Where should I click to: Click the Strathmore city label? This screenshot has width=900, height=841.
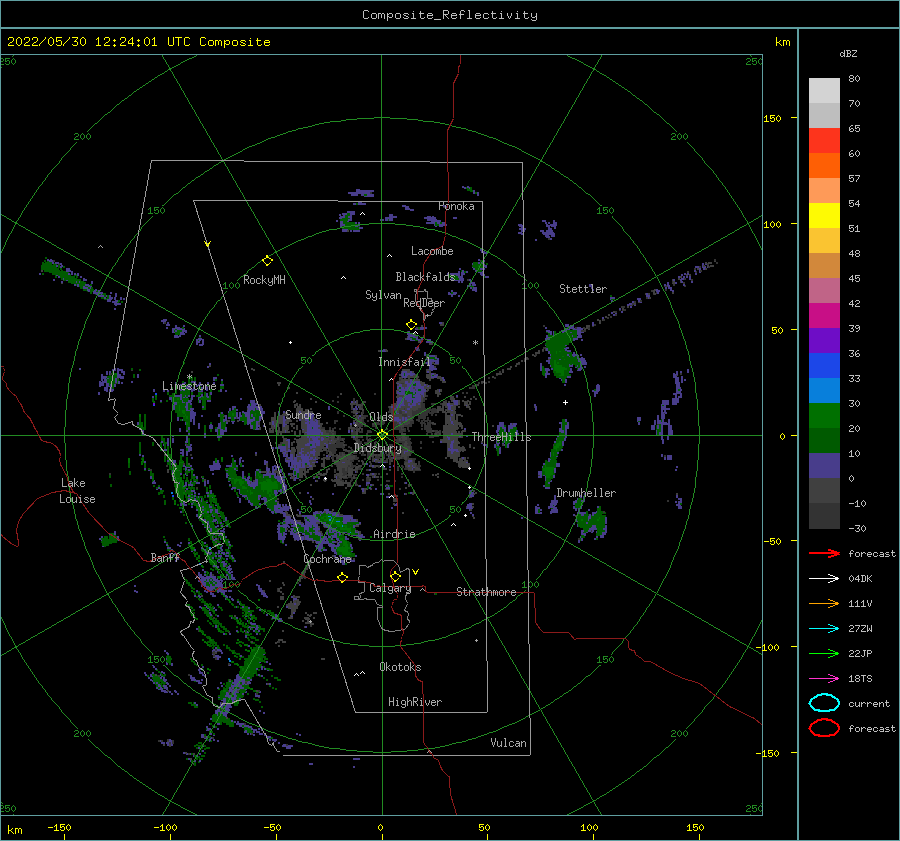(x=486, y=592)
